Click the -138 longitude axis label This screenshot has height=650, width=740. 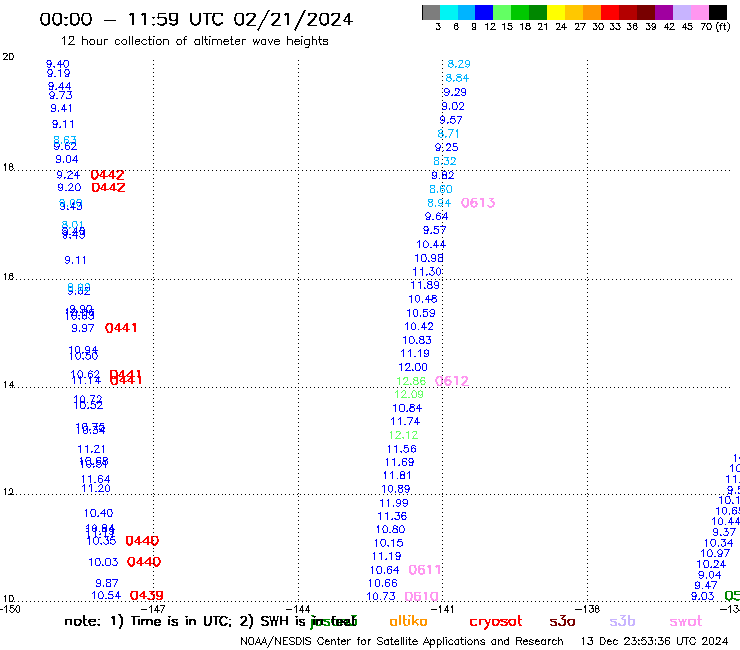588,609
